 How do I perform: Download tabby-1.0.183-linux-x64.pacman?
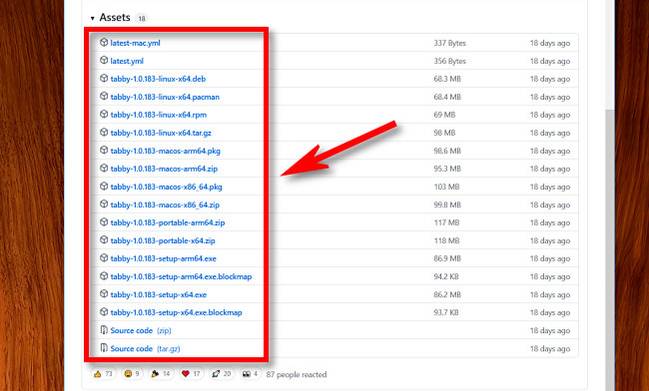(x=165, y=97)
